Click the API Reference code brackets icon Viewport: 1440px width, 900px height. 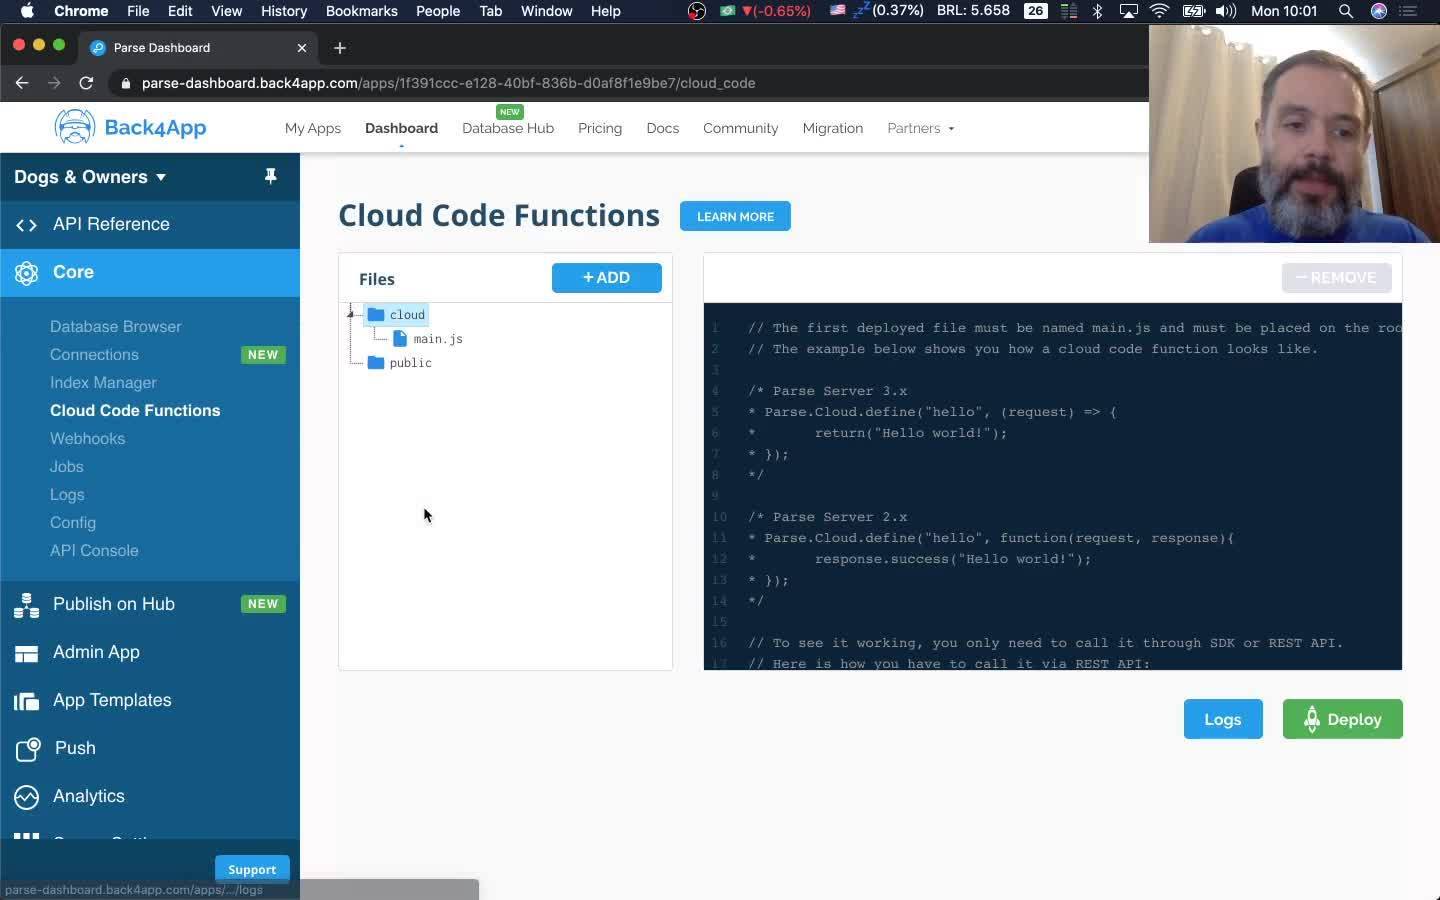(27, 225)
